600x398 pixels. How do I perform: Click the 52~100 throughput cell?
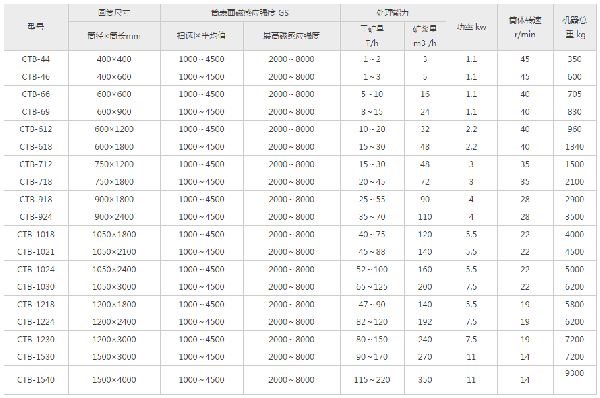point(372,269)
